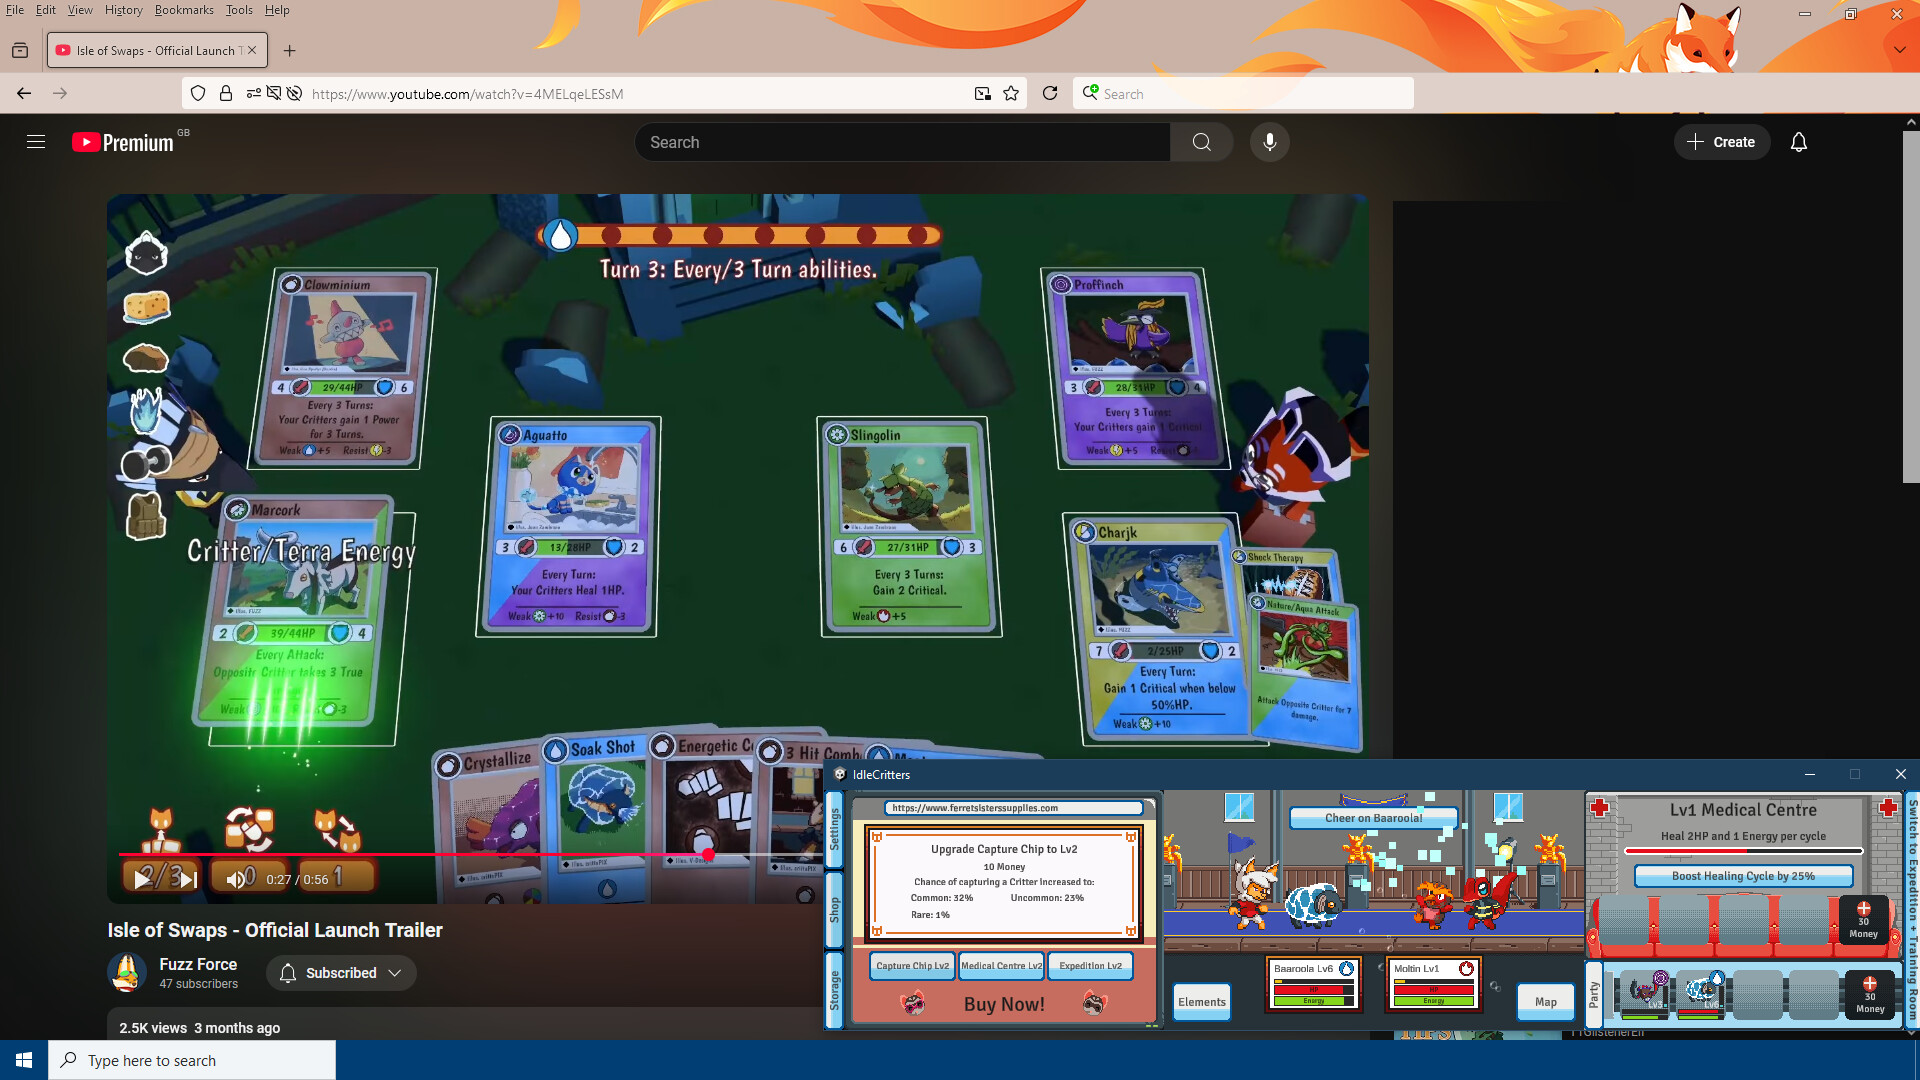Image resolution: width=1920 pixels, height=1080 pixels.
Task: Open the Bookmarks menu
Action: (184, 10)
